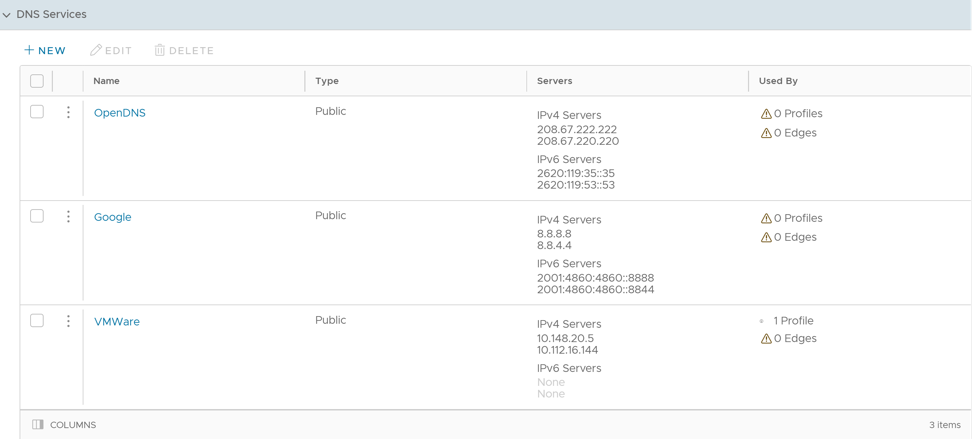This screenshot has width=972, height=439.
Task: Select the Google row checkbox
Action: click(x=37, y=216)
